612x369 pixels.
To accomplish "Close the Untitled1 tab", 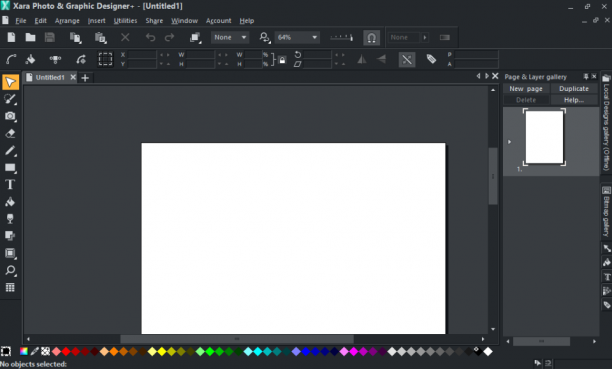I will [x=73, y=77].
